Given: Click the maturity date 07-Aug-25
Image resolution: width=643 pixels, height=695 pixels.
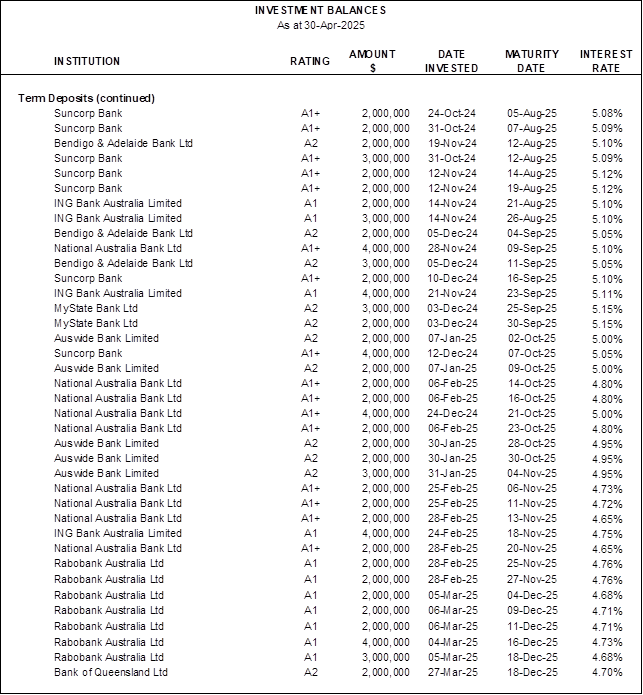Looking at the screenshot, I should point(532,129).
